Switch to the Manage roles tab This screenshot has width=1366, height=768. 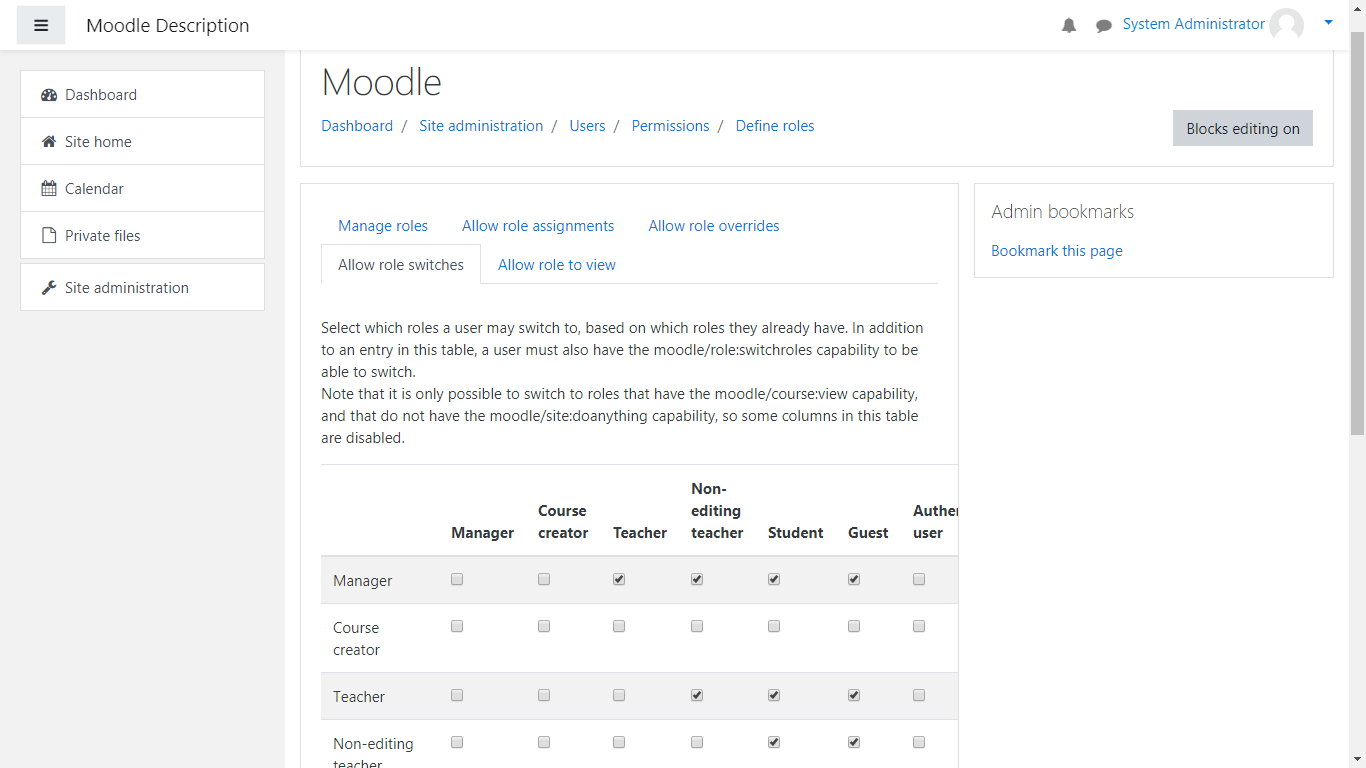point(383,226)
